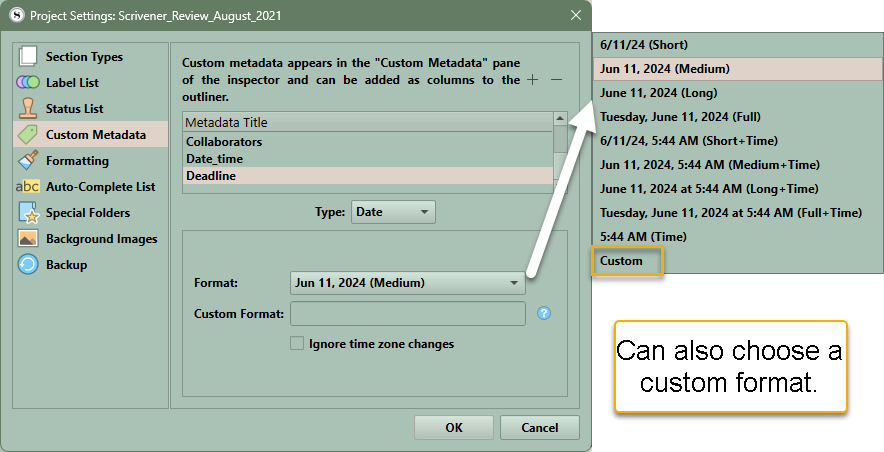Choose June 11, 2024 (Long) format
The width and height of the screenshot is (884, 452).
(x=737, y=92)
